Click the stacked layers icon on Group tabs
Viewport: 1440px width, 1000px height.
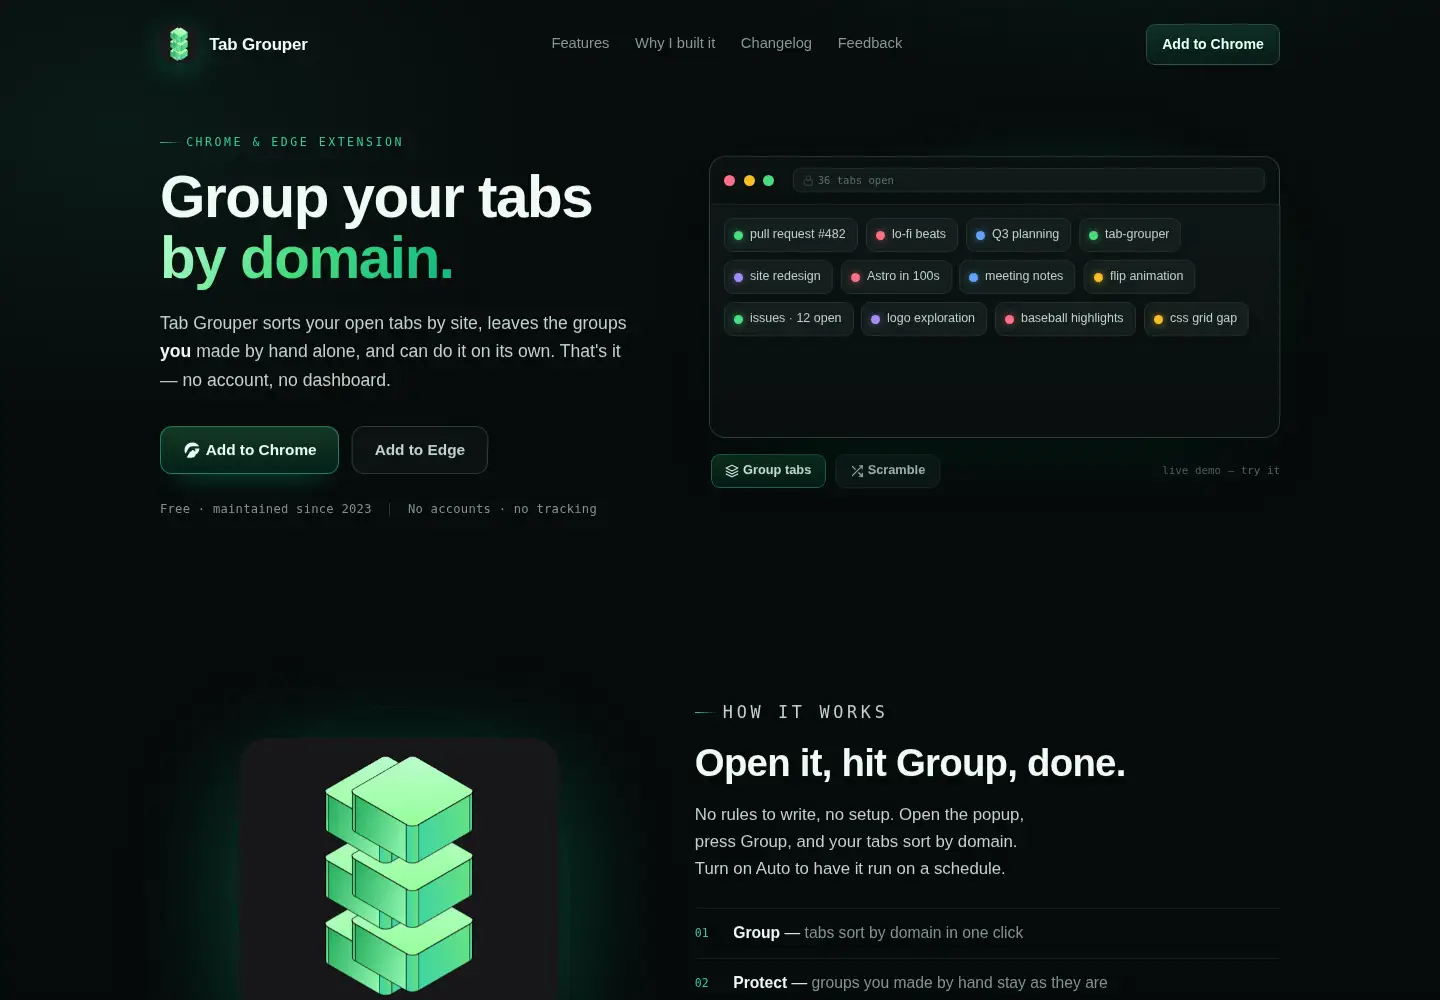pos(732,471)
